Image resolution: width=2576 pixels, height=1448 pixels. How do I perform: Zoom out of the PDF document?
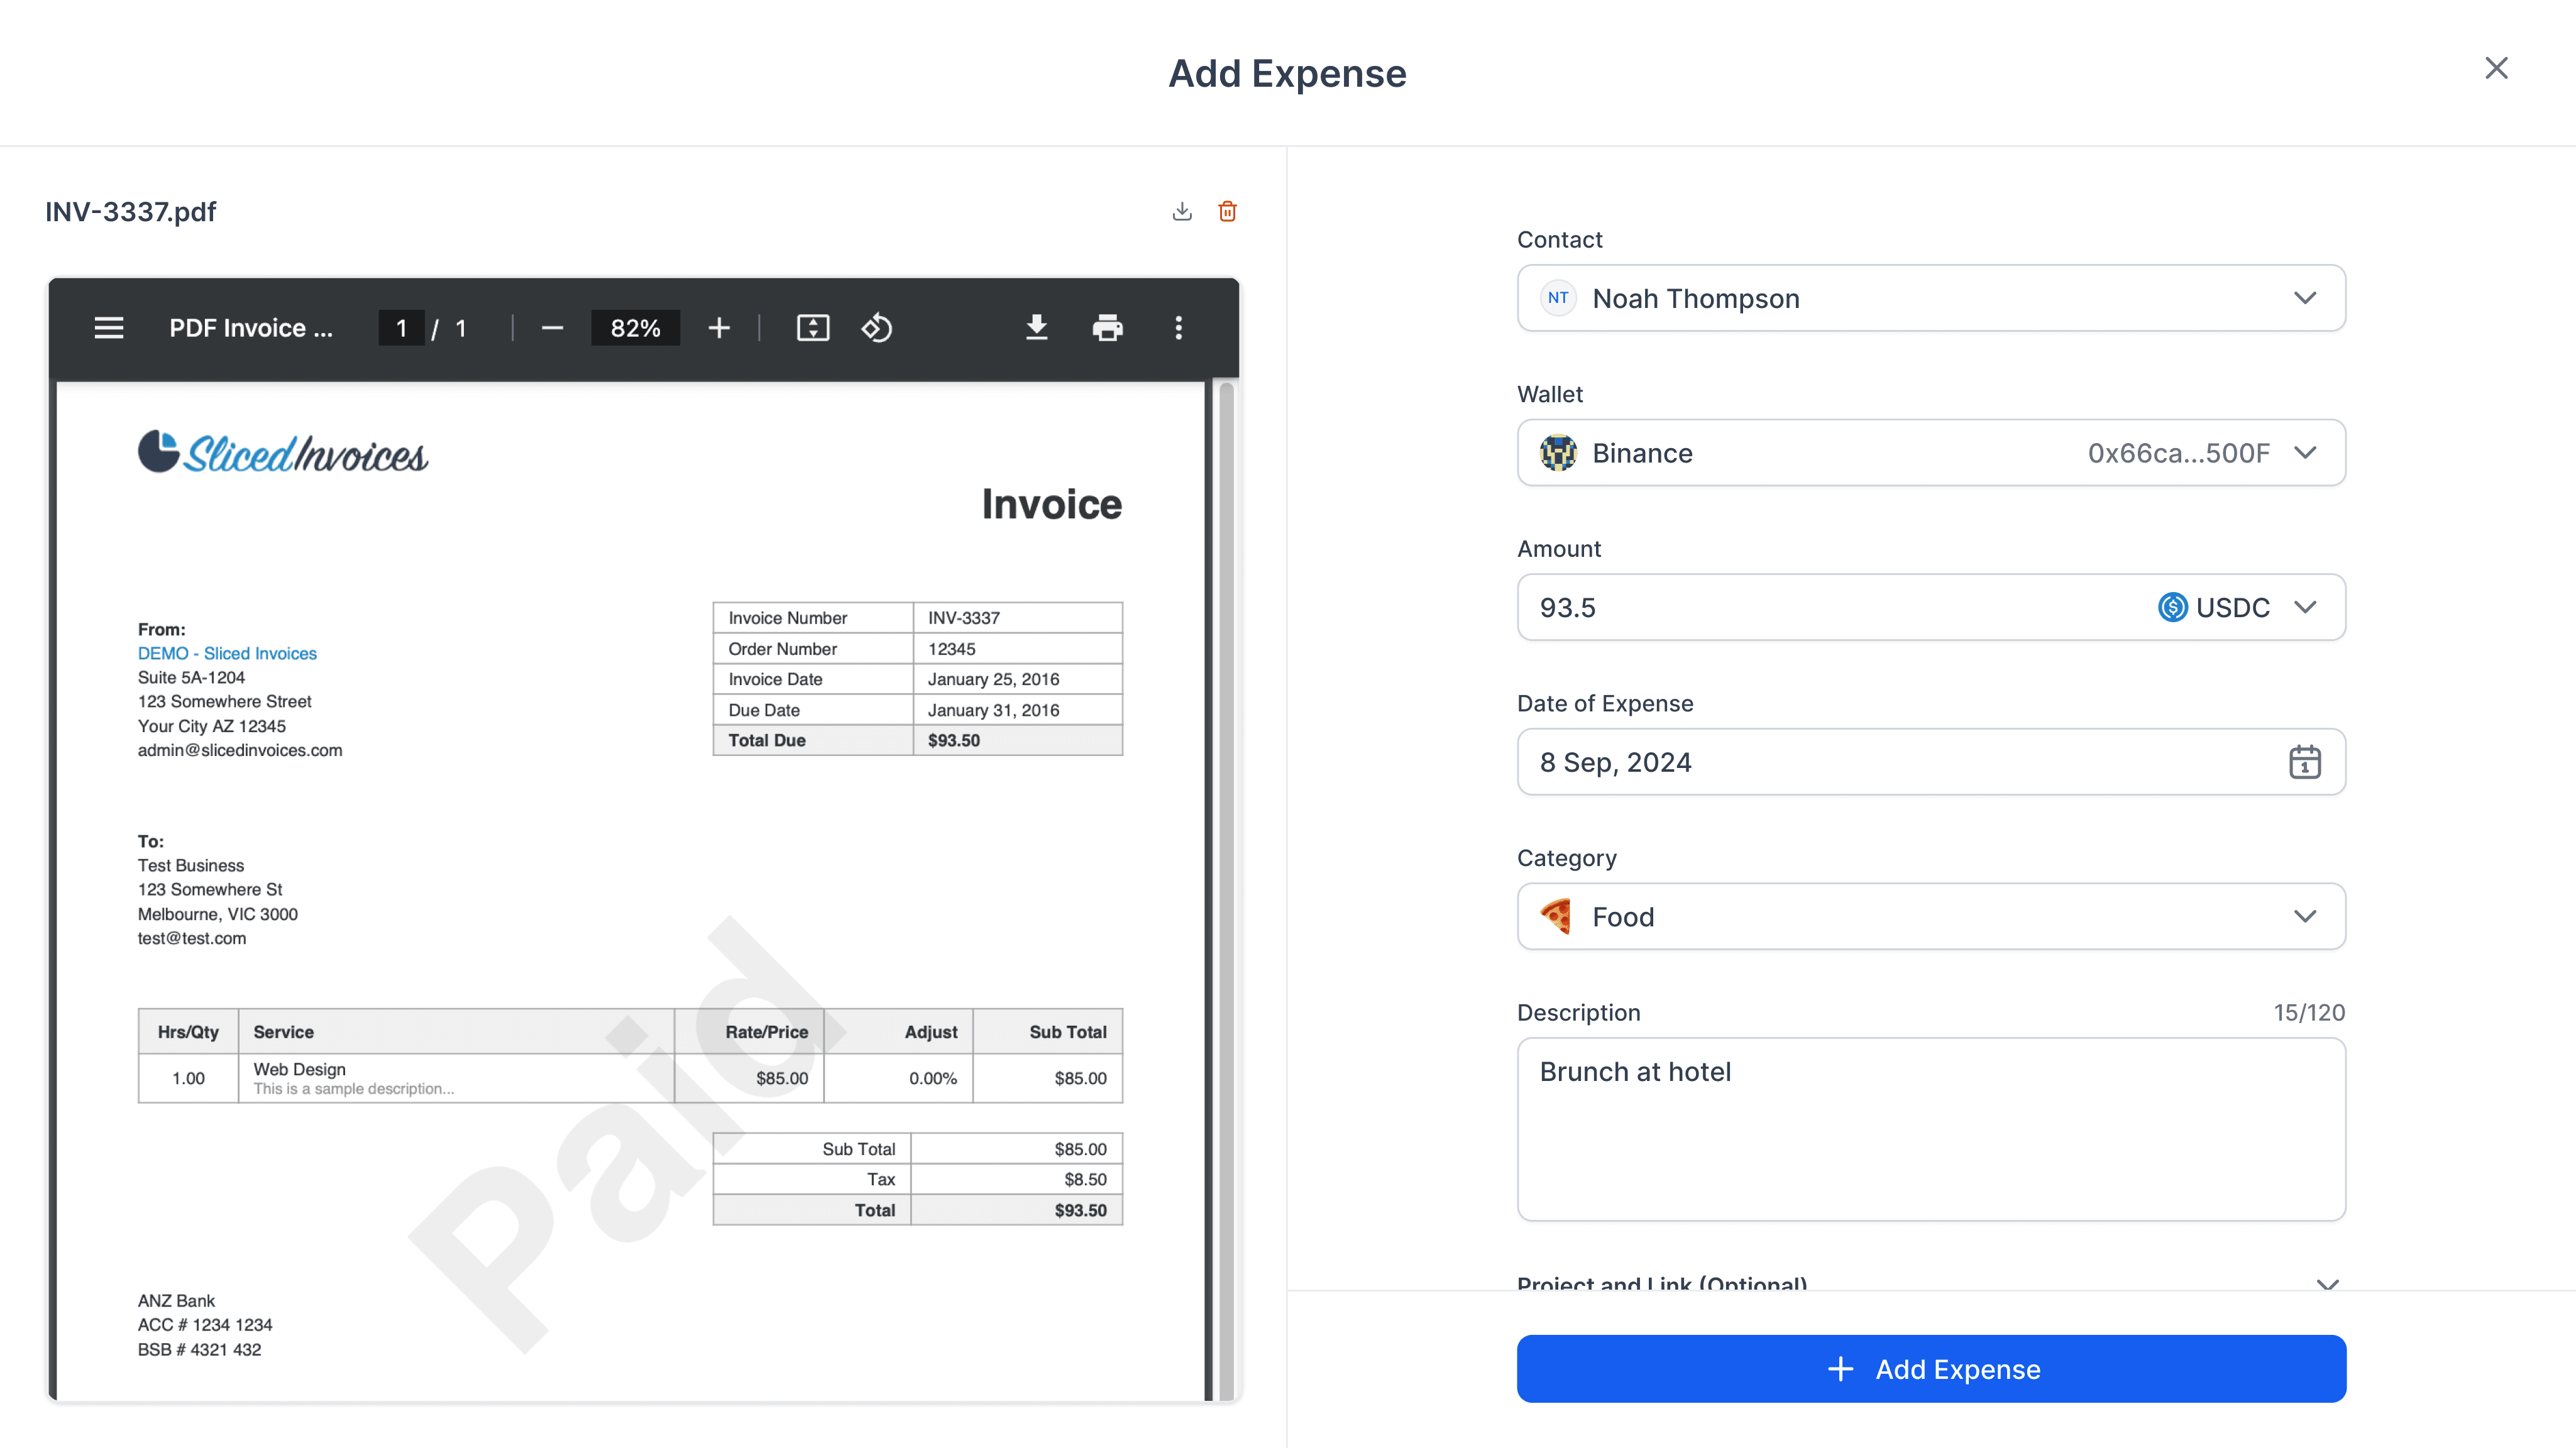(x=552, y=328)
